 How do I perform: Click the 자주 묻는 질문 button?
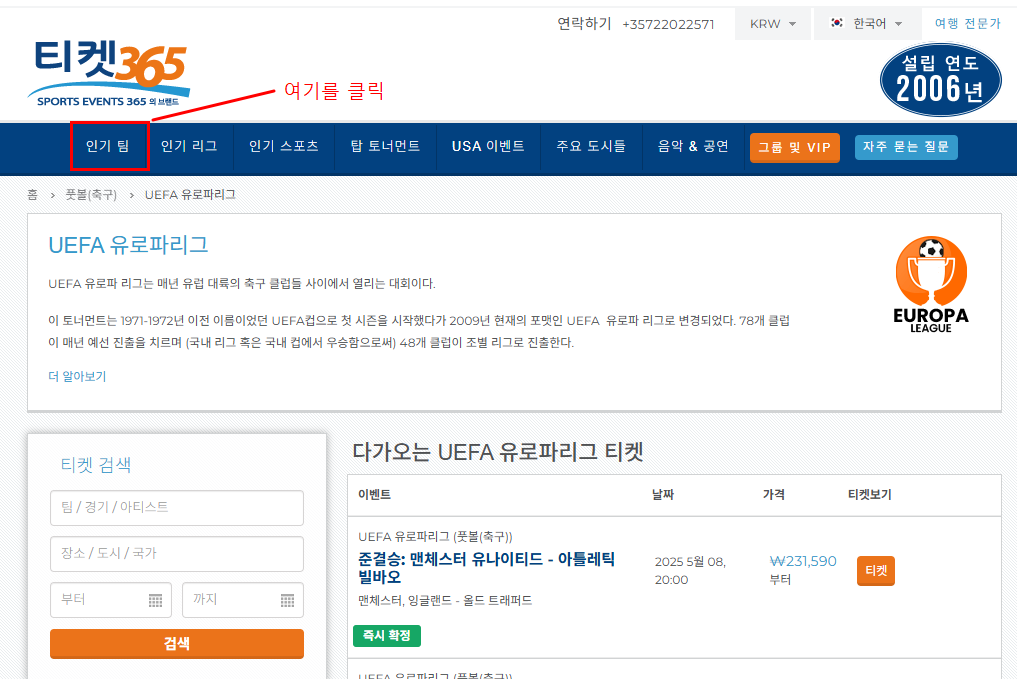tap(905, 147)
